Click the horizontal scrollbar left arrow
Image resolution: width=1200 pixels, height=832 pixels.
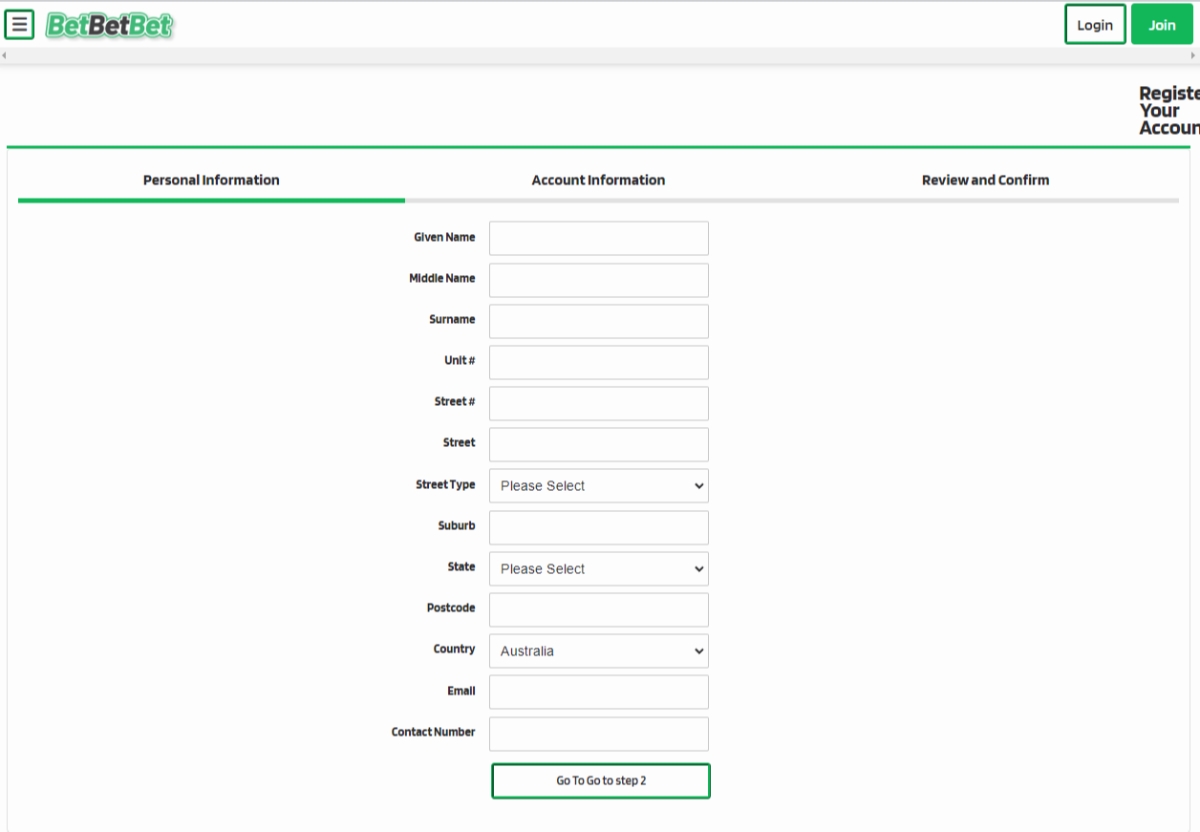coord(5,55)
